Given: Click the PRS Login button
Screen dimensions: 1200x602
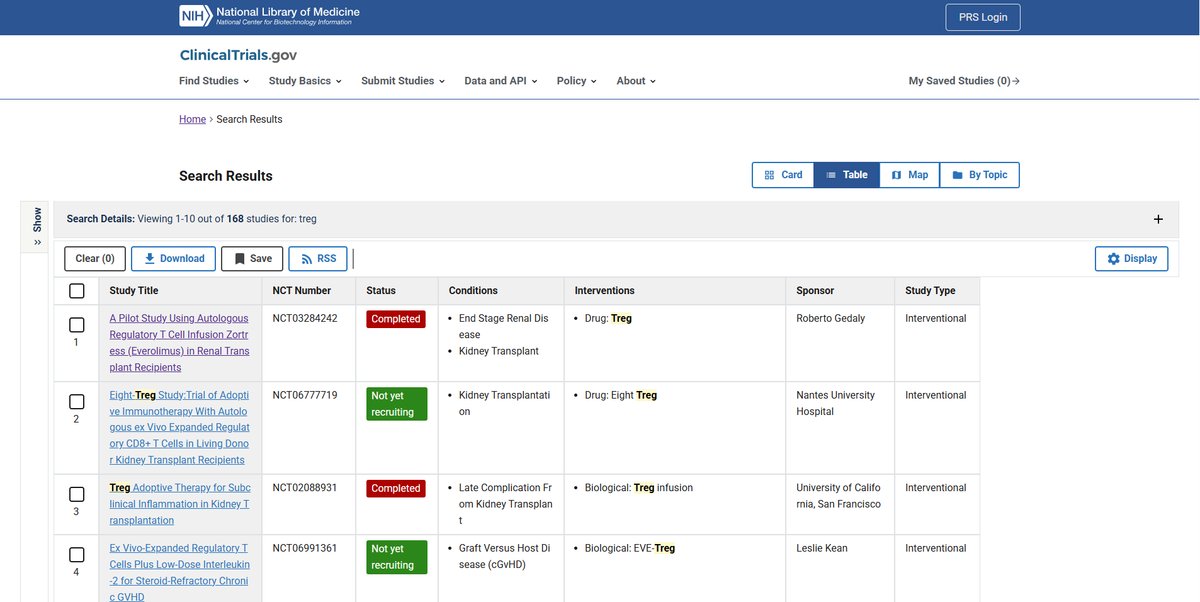Looking at the screenshot, I should (x=982, y=17).
